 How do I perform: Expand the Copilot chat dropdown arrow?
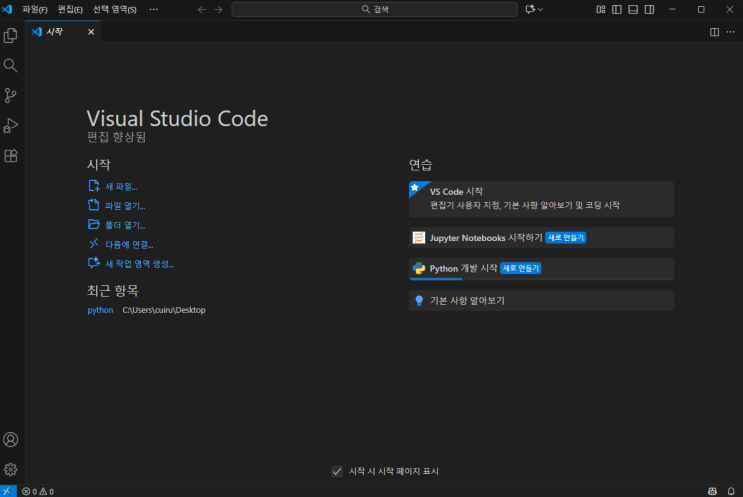(541, 9)
